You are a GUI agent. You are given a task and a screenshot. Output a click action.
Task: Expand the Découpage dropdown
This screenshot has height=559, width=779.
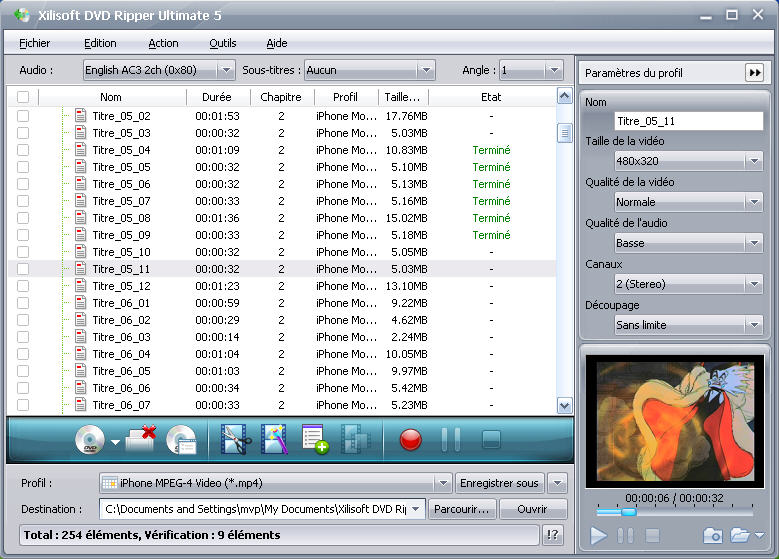(x=754, y=325)
